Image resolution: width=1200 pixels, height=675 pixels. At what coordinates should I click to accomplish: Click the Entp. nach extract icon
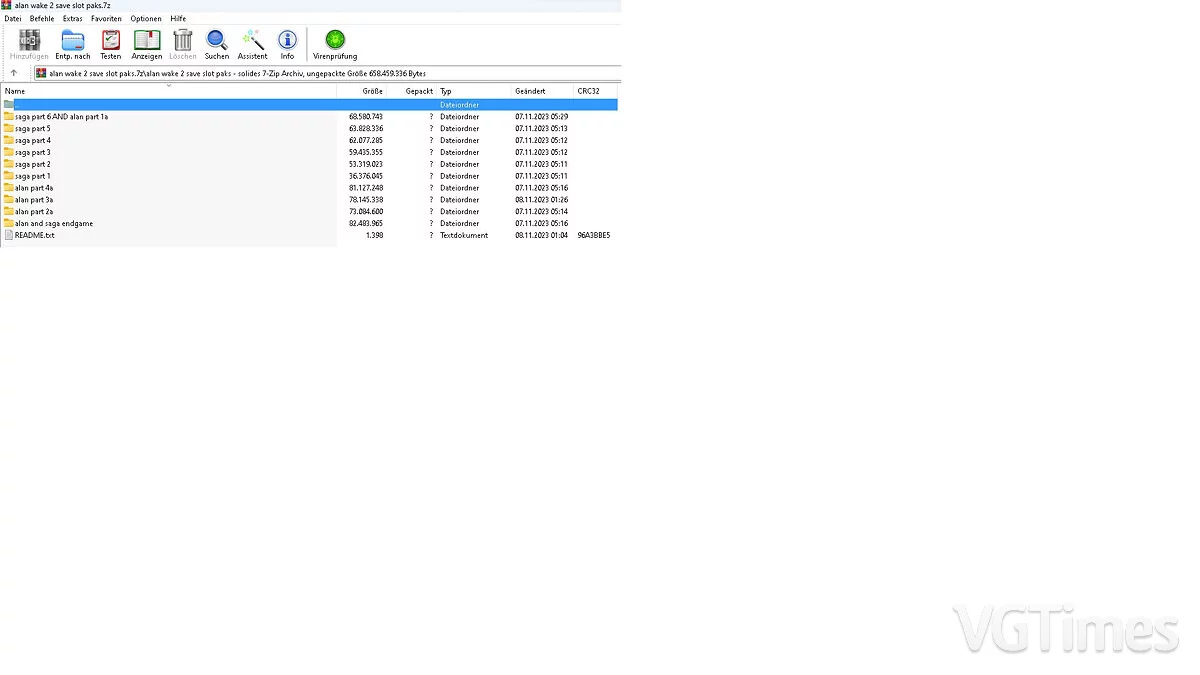pyautogui.click(x=73, y=41)
